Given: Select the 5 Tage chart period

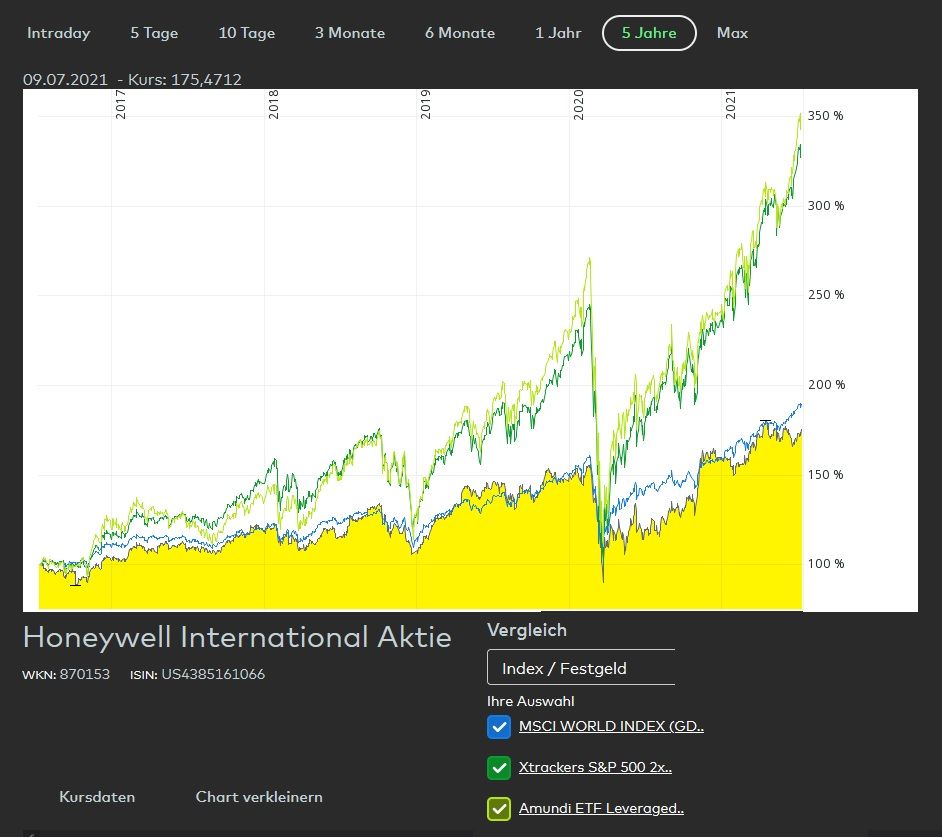Looking at the screenshot, I should [x=154, y=33].
